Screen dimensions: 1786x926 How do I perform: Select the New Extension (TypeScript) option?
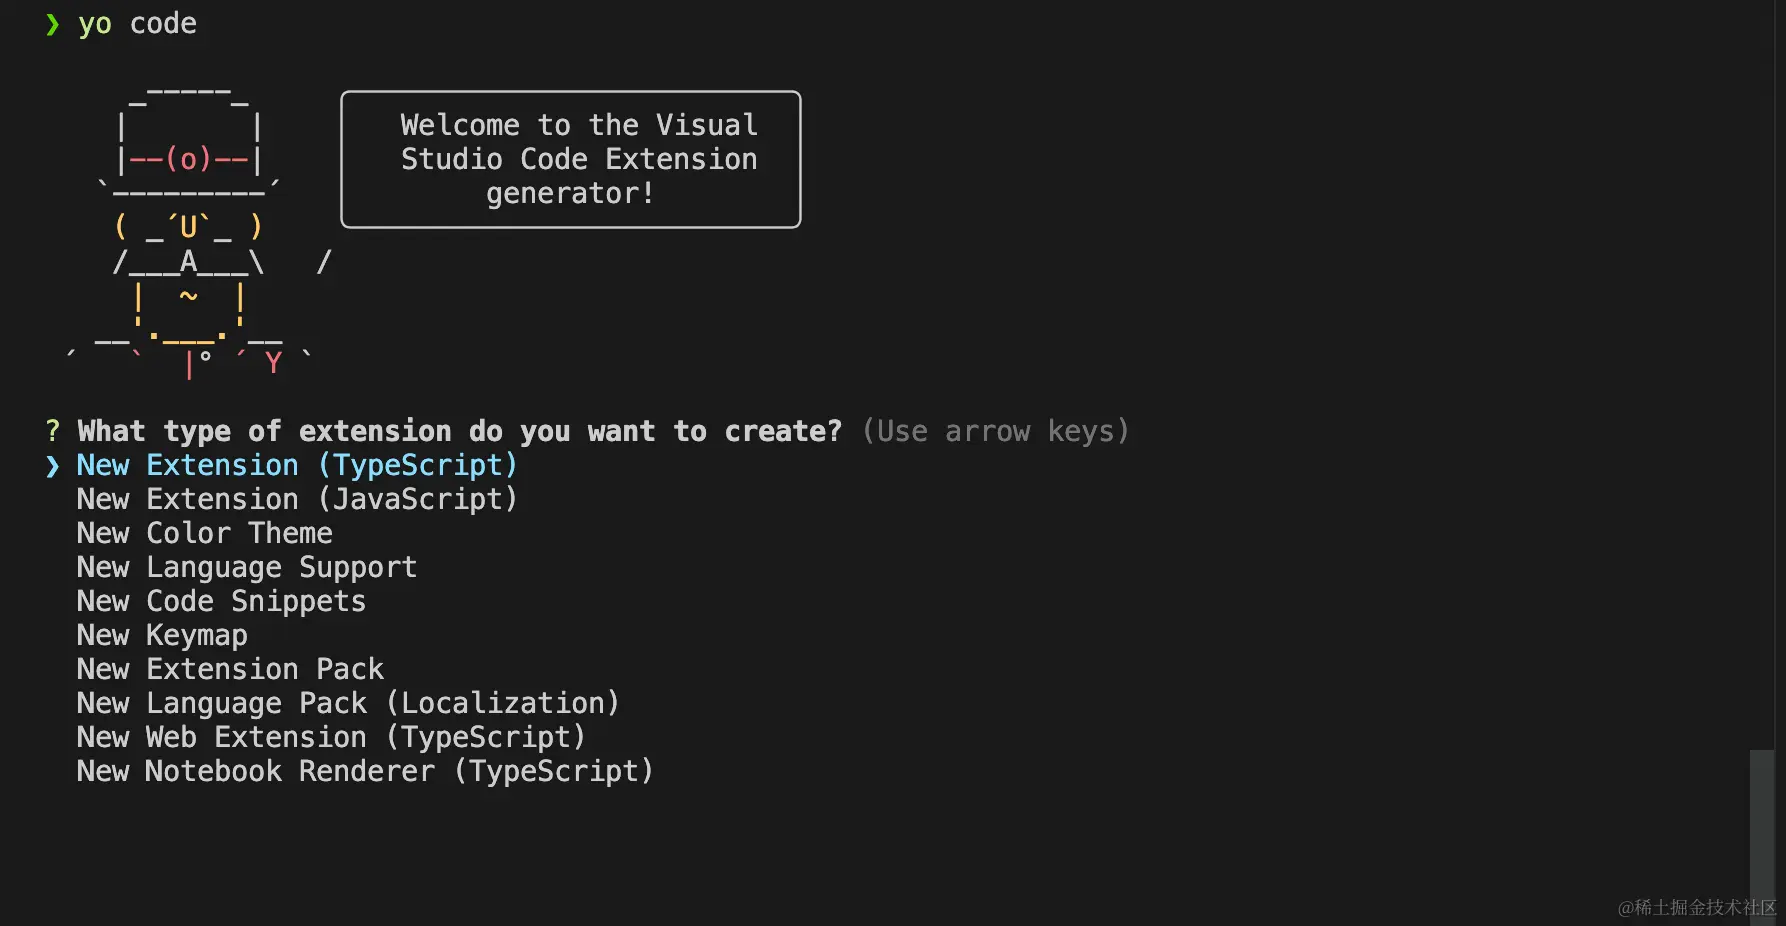click(297, 466)
